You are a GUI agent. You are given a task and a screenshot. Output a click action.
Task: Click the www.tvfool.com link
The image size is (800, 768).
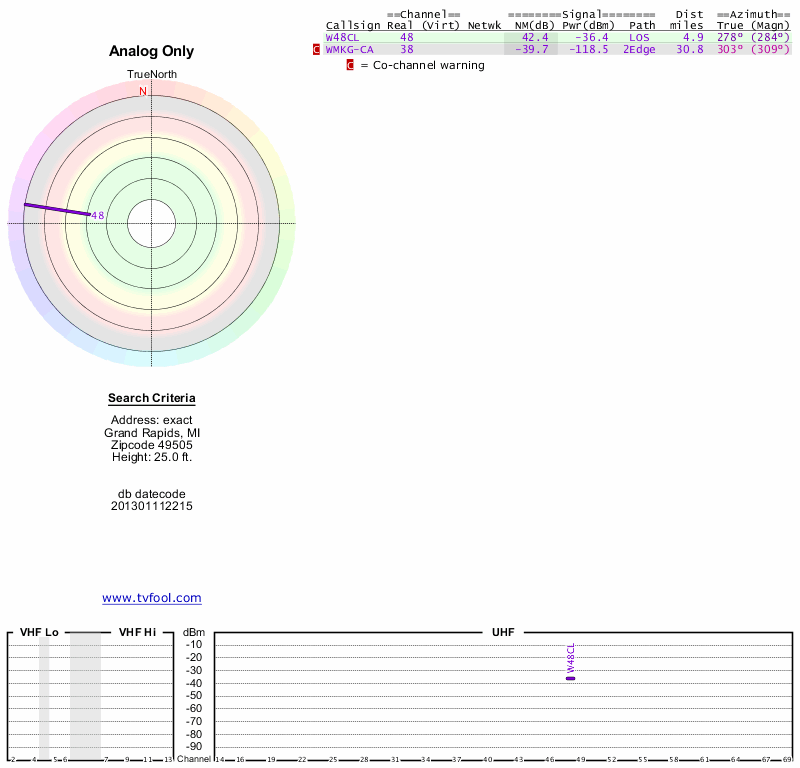tap(151, 598)
